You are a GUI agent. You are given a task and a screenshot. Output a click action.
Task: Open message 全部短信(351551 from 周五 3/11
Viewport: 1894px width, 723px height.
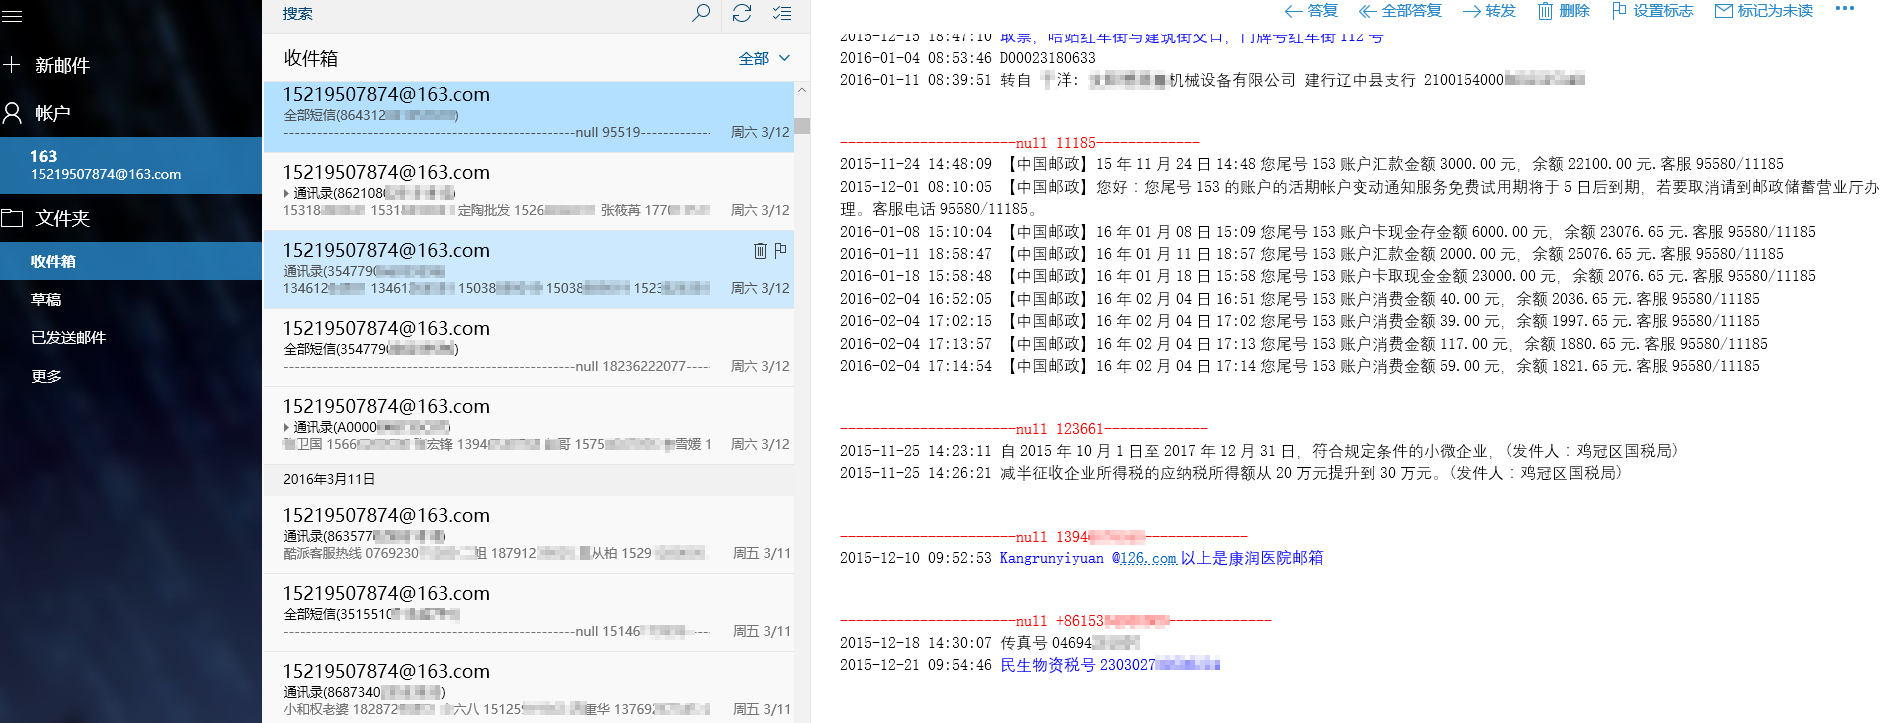[528, 613]
